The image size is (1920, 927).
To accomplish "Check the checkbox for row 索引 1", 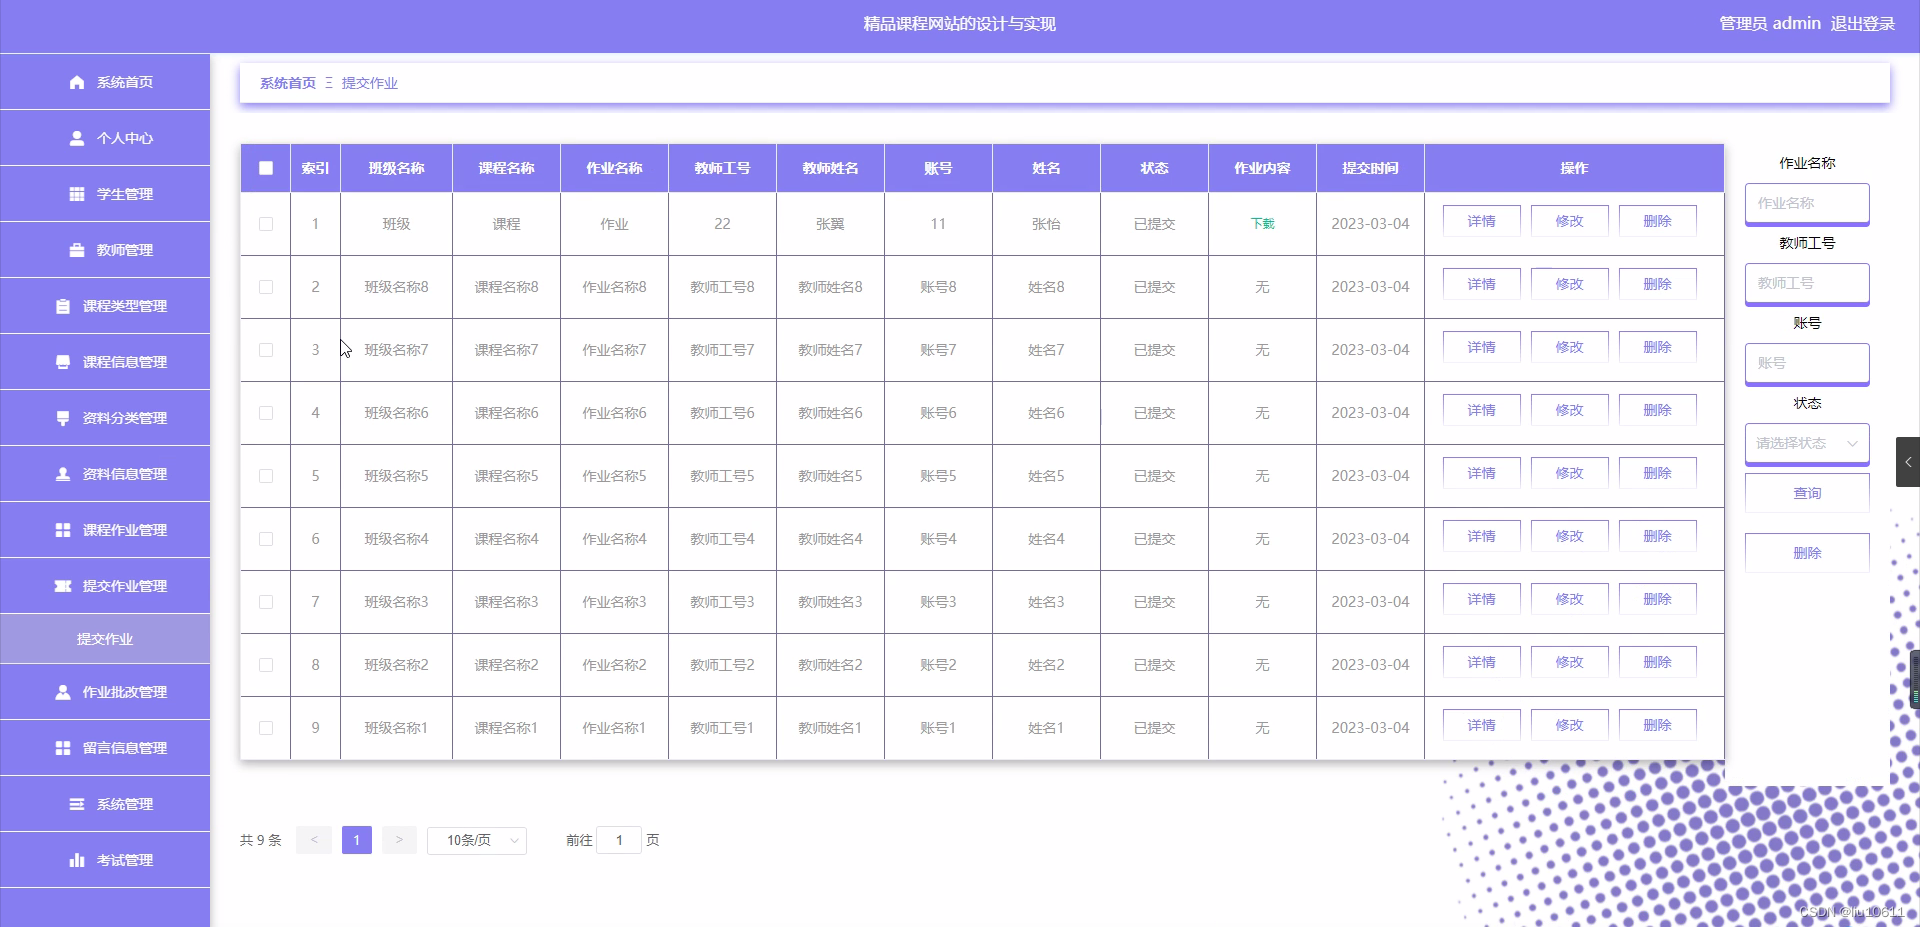I will (265, 224).
